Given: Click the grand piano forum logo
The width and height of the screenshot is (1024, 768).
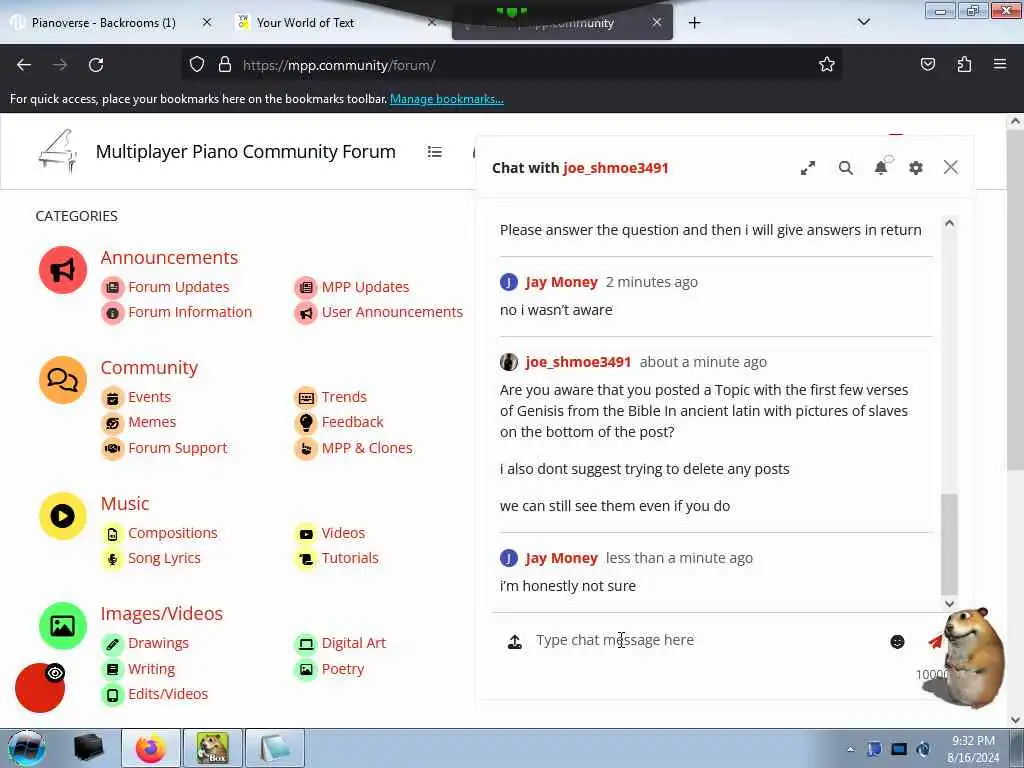Looking at the screenshot, I should [x=58, y=152].
